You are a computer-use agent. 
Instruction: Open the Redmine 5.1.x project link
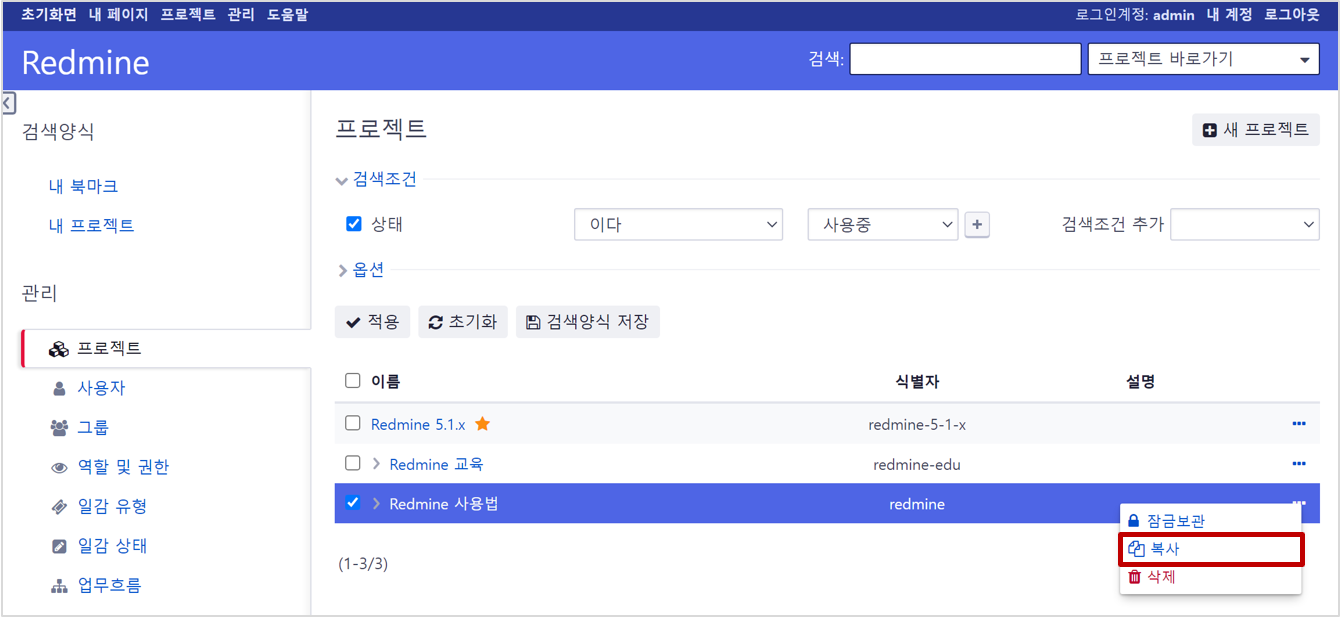[418, 424]
